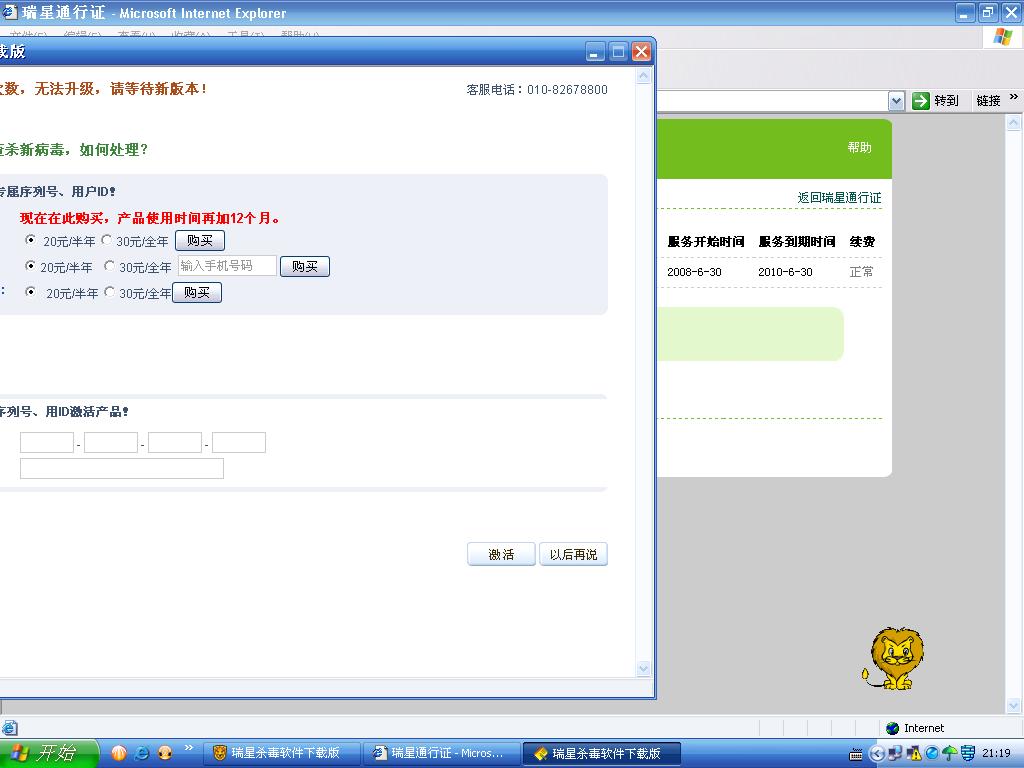Click the 续费 column header
The height and width of the screenshot is (768, 1024).
pos(862,242)
